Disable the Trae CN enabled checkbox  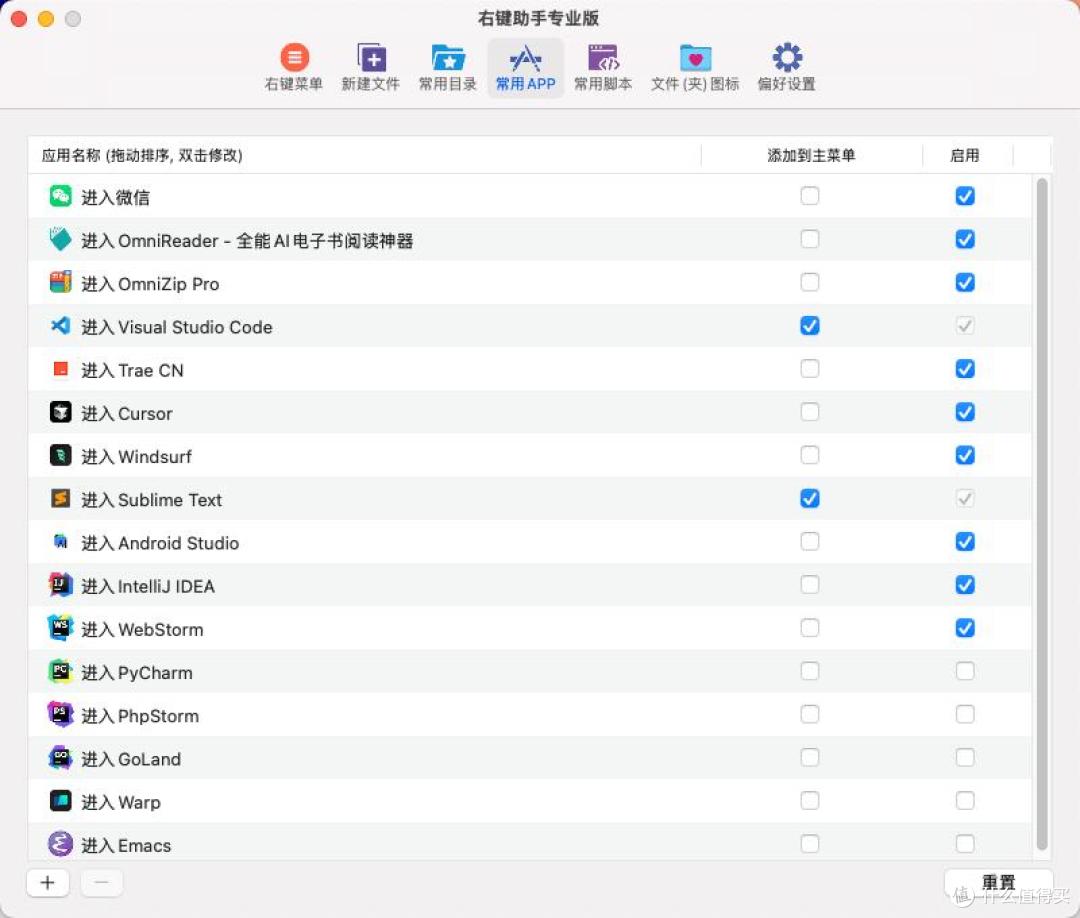pyautogui.click(x=965, y=368)
